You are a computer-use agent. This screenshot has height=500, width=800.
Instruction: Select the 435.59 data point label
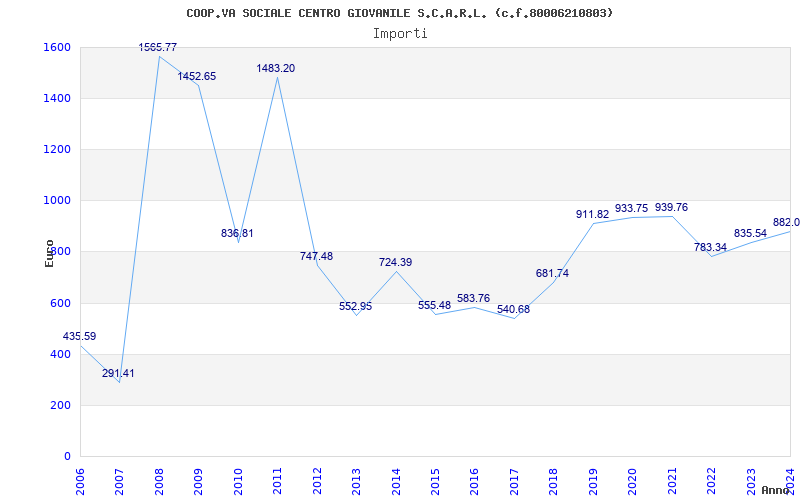80,336
